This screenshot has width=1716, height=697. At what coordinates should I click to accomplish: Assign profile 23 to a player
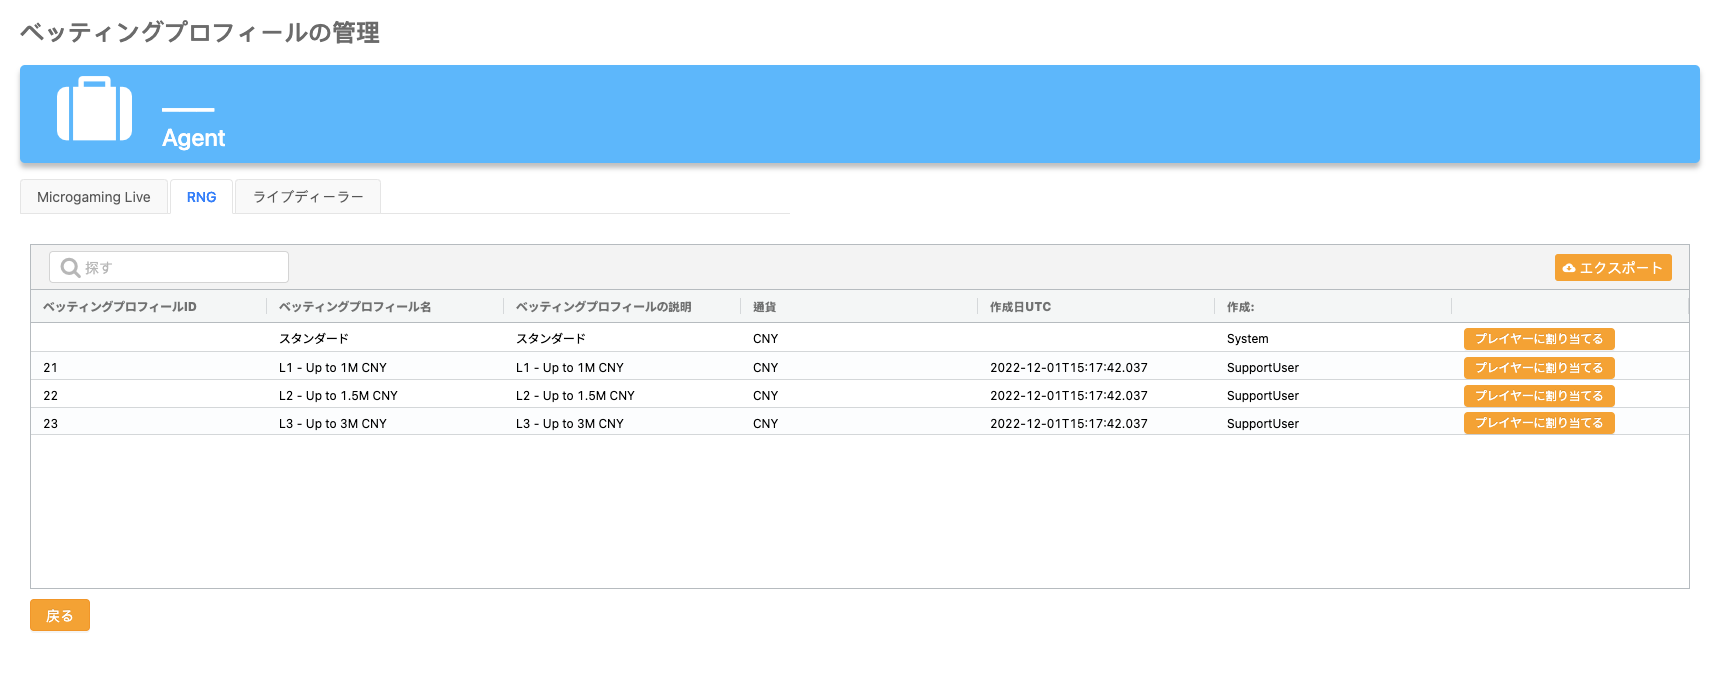coord(1538,423)
